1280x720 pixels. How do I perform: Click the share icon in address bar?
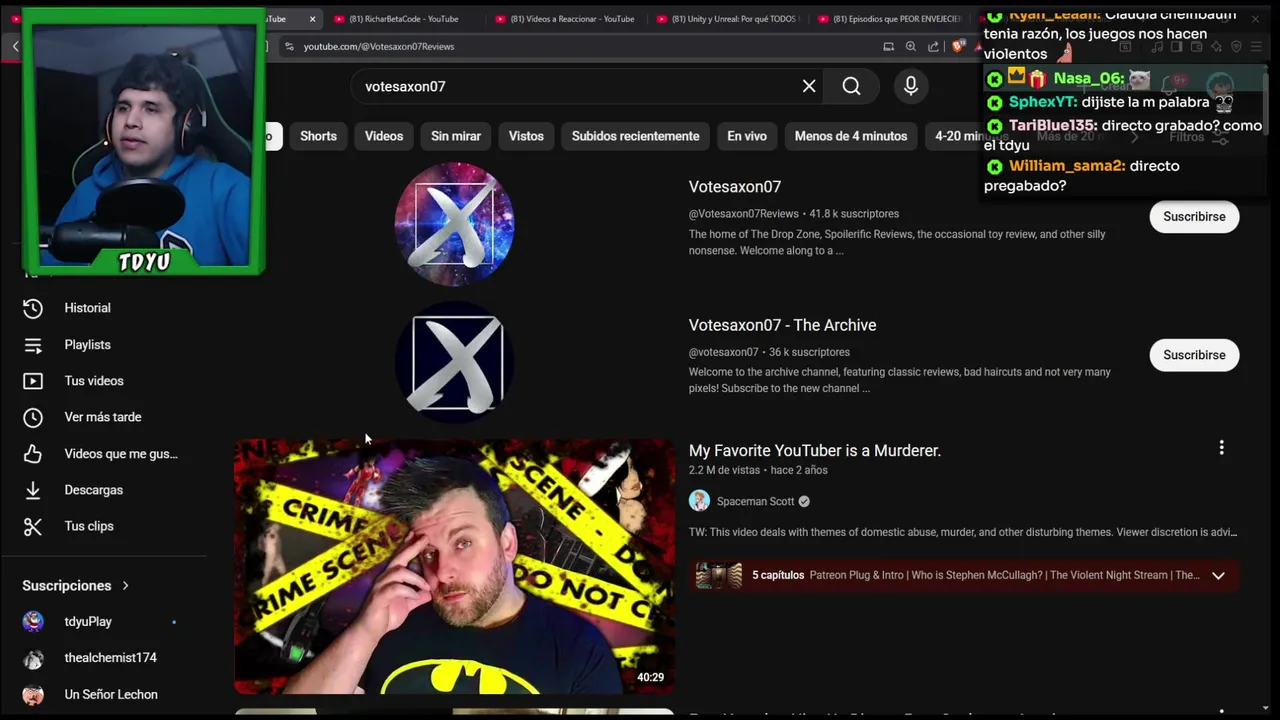pos(933,46)
